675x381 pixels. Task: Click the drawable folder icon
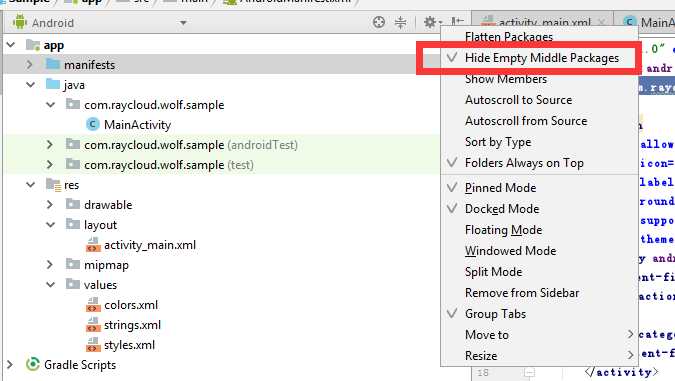click(73, 204)
